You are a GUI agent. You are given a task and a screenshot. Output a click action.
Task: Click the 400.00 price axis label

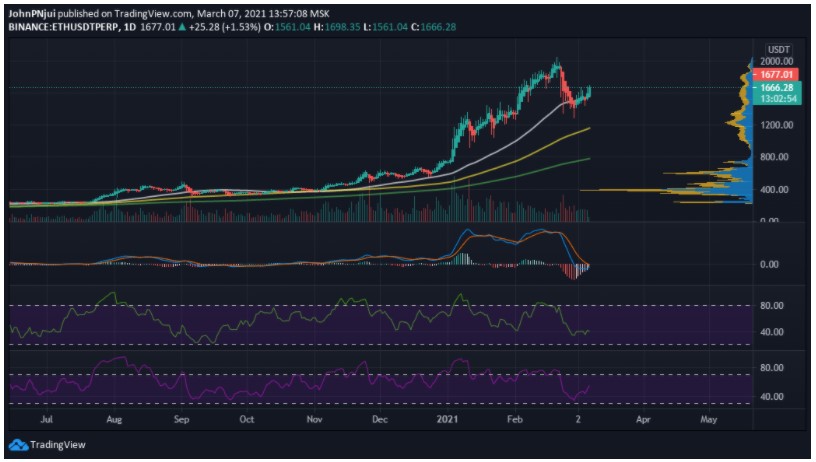(774, 190)
